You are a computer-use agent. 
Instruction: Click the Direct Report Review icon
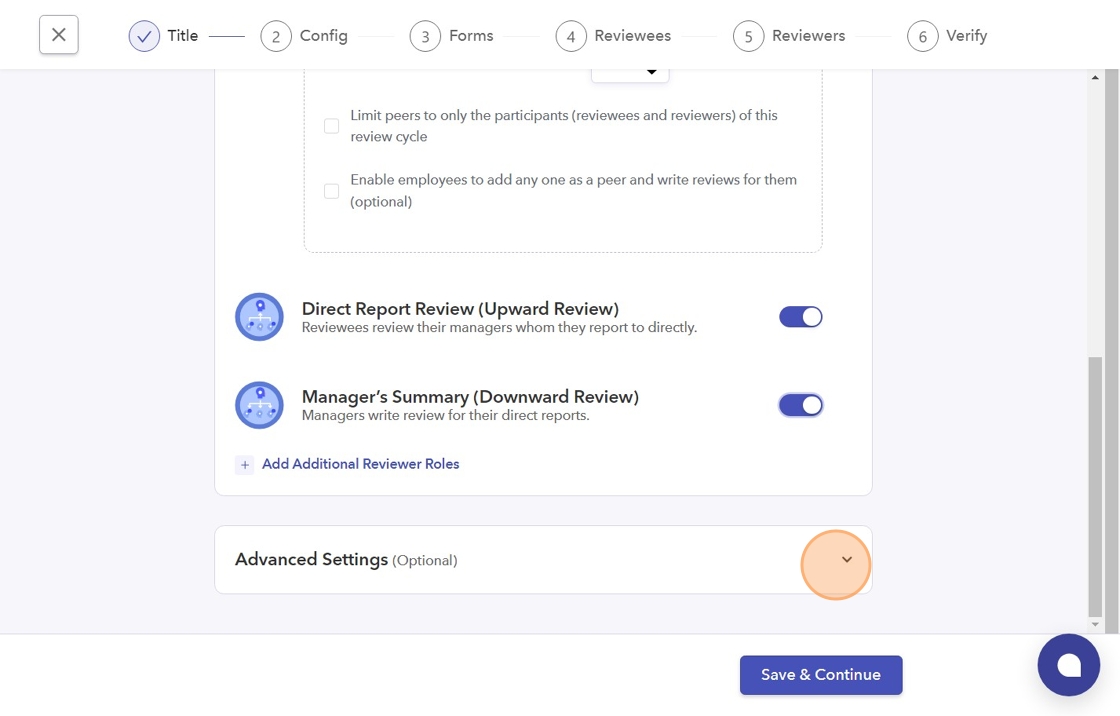(x=259, y=317)
